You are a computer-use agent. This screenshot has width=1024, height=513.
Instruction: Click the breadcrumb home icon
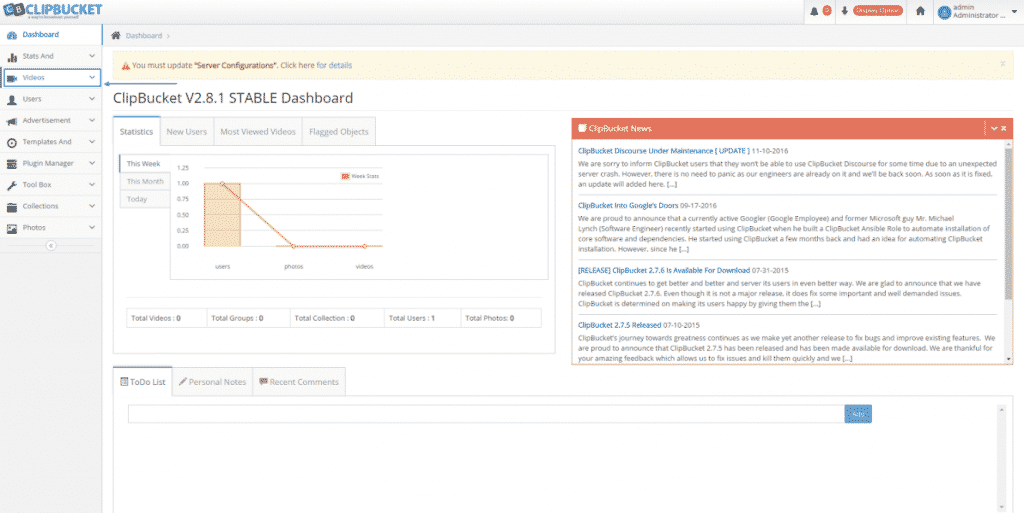click(x=116, y=35)
